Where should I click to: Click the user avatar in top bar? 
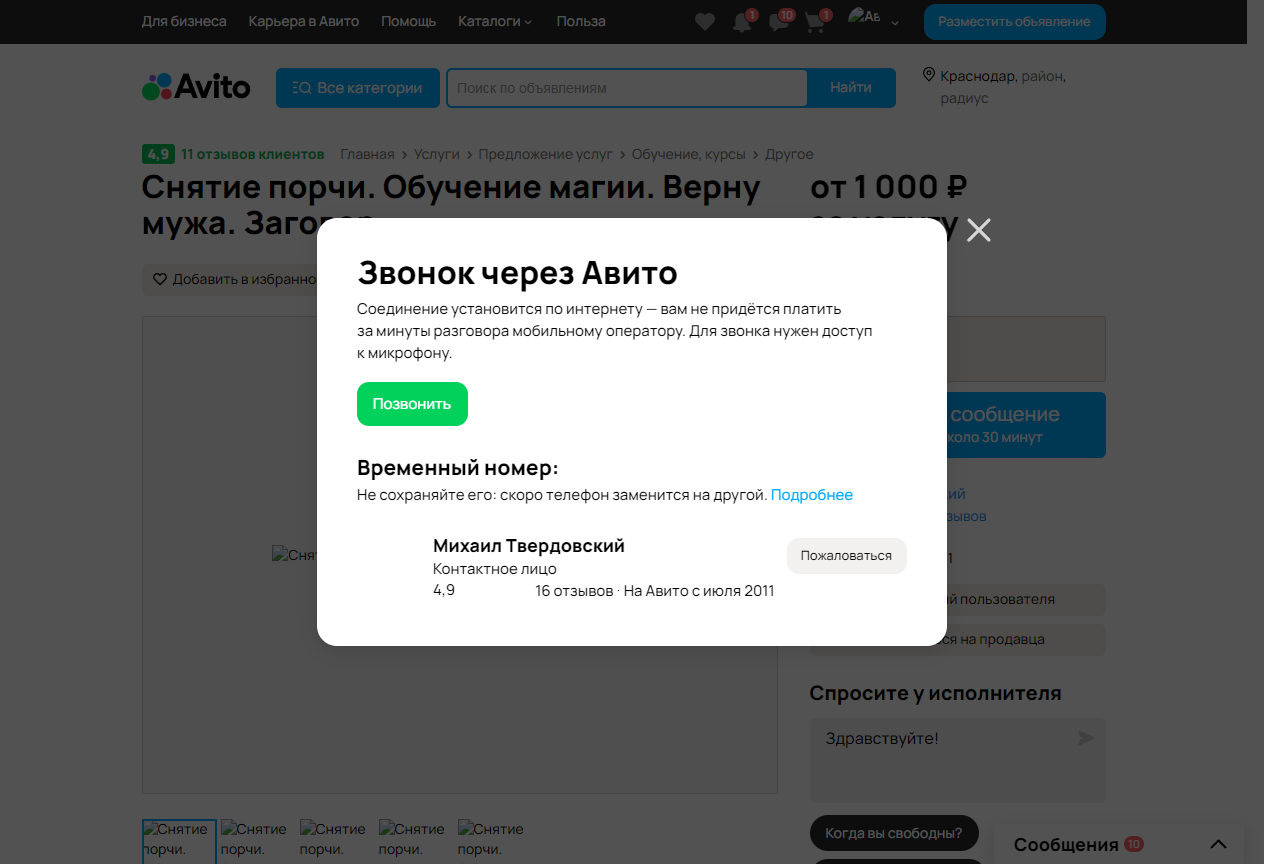pyautogui.click(x=864, y=16)
